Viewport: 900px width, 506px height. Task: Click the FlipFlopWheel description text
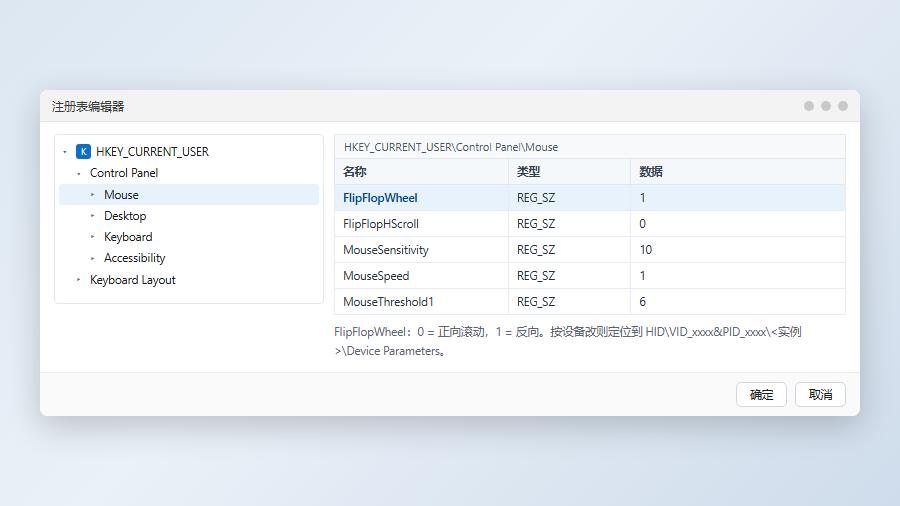tap(568, 341)
